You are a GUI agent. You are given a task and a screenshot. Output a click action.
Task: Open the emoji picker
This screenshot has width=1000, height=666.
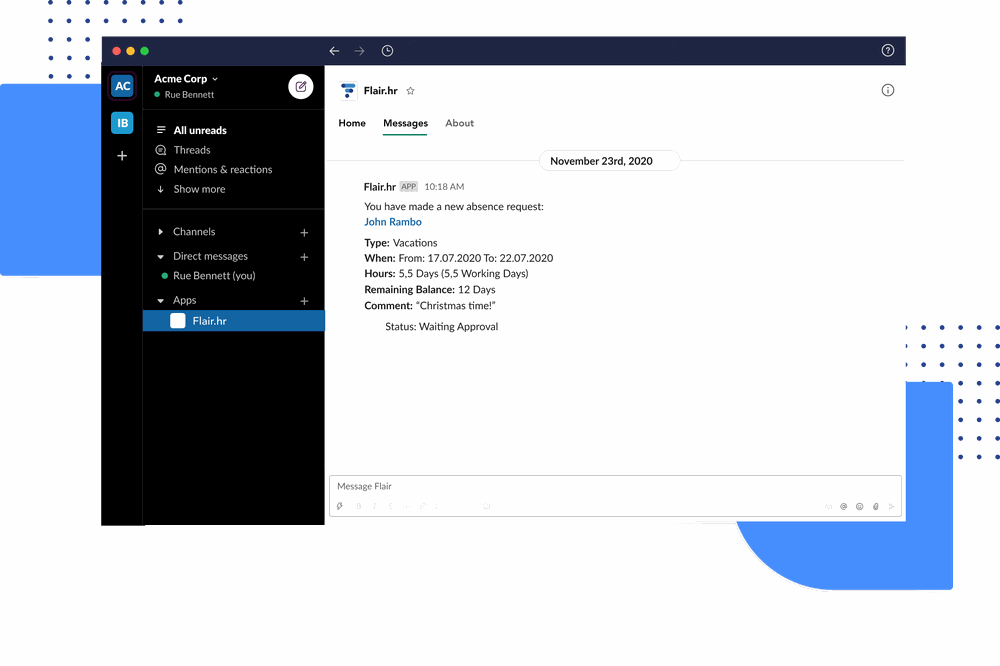pyautogui.click(x=860, y=507)
